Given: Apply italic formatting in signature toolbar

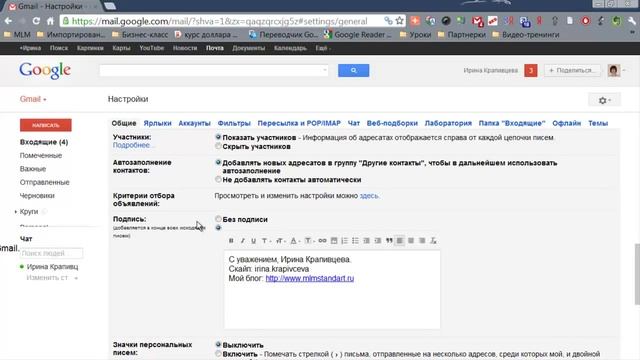Looking at the screenshot, I should [x=242, y=241].
